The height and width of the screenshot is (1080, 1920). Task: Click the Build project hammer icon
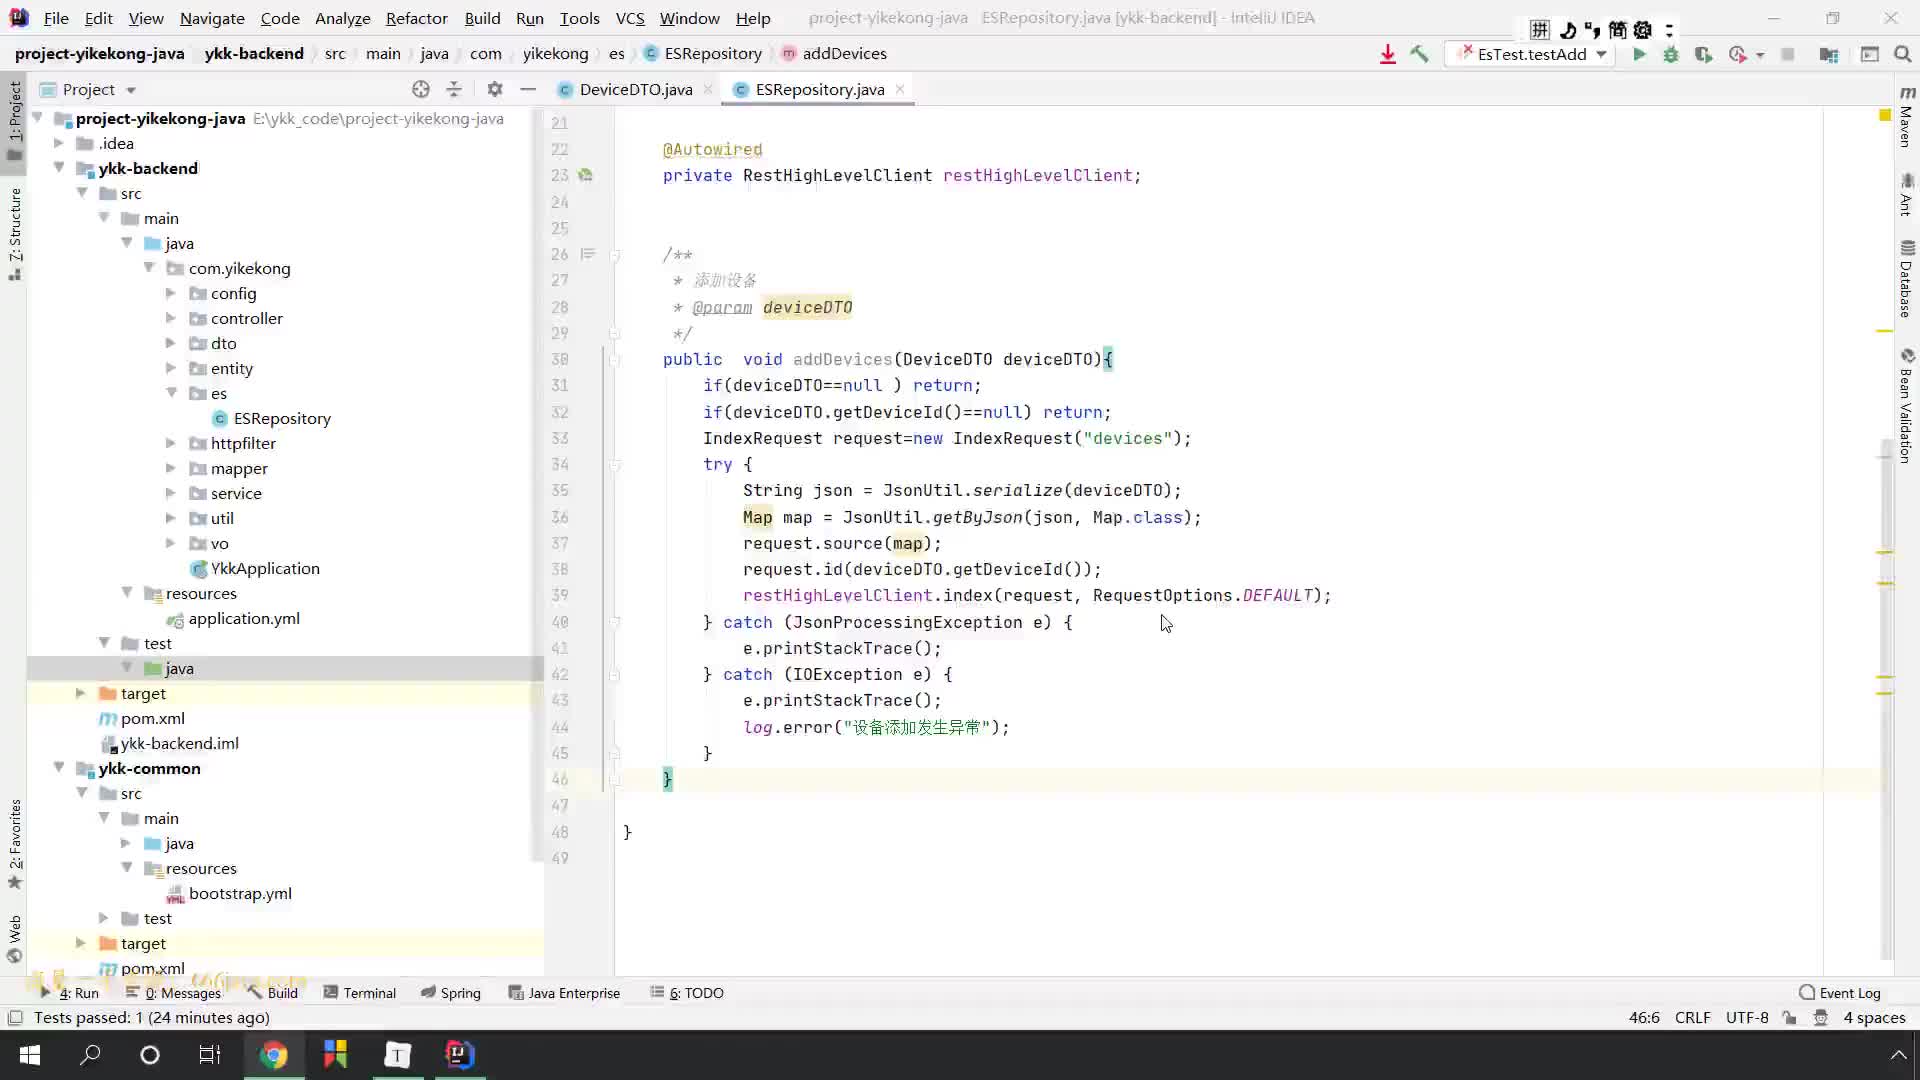tap(1422, 54)
